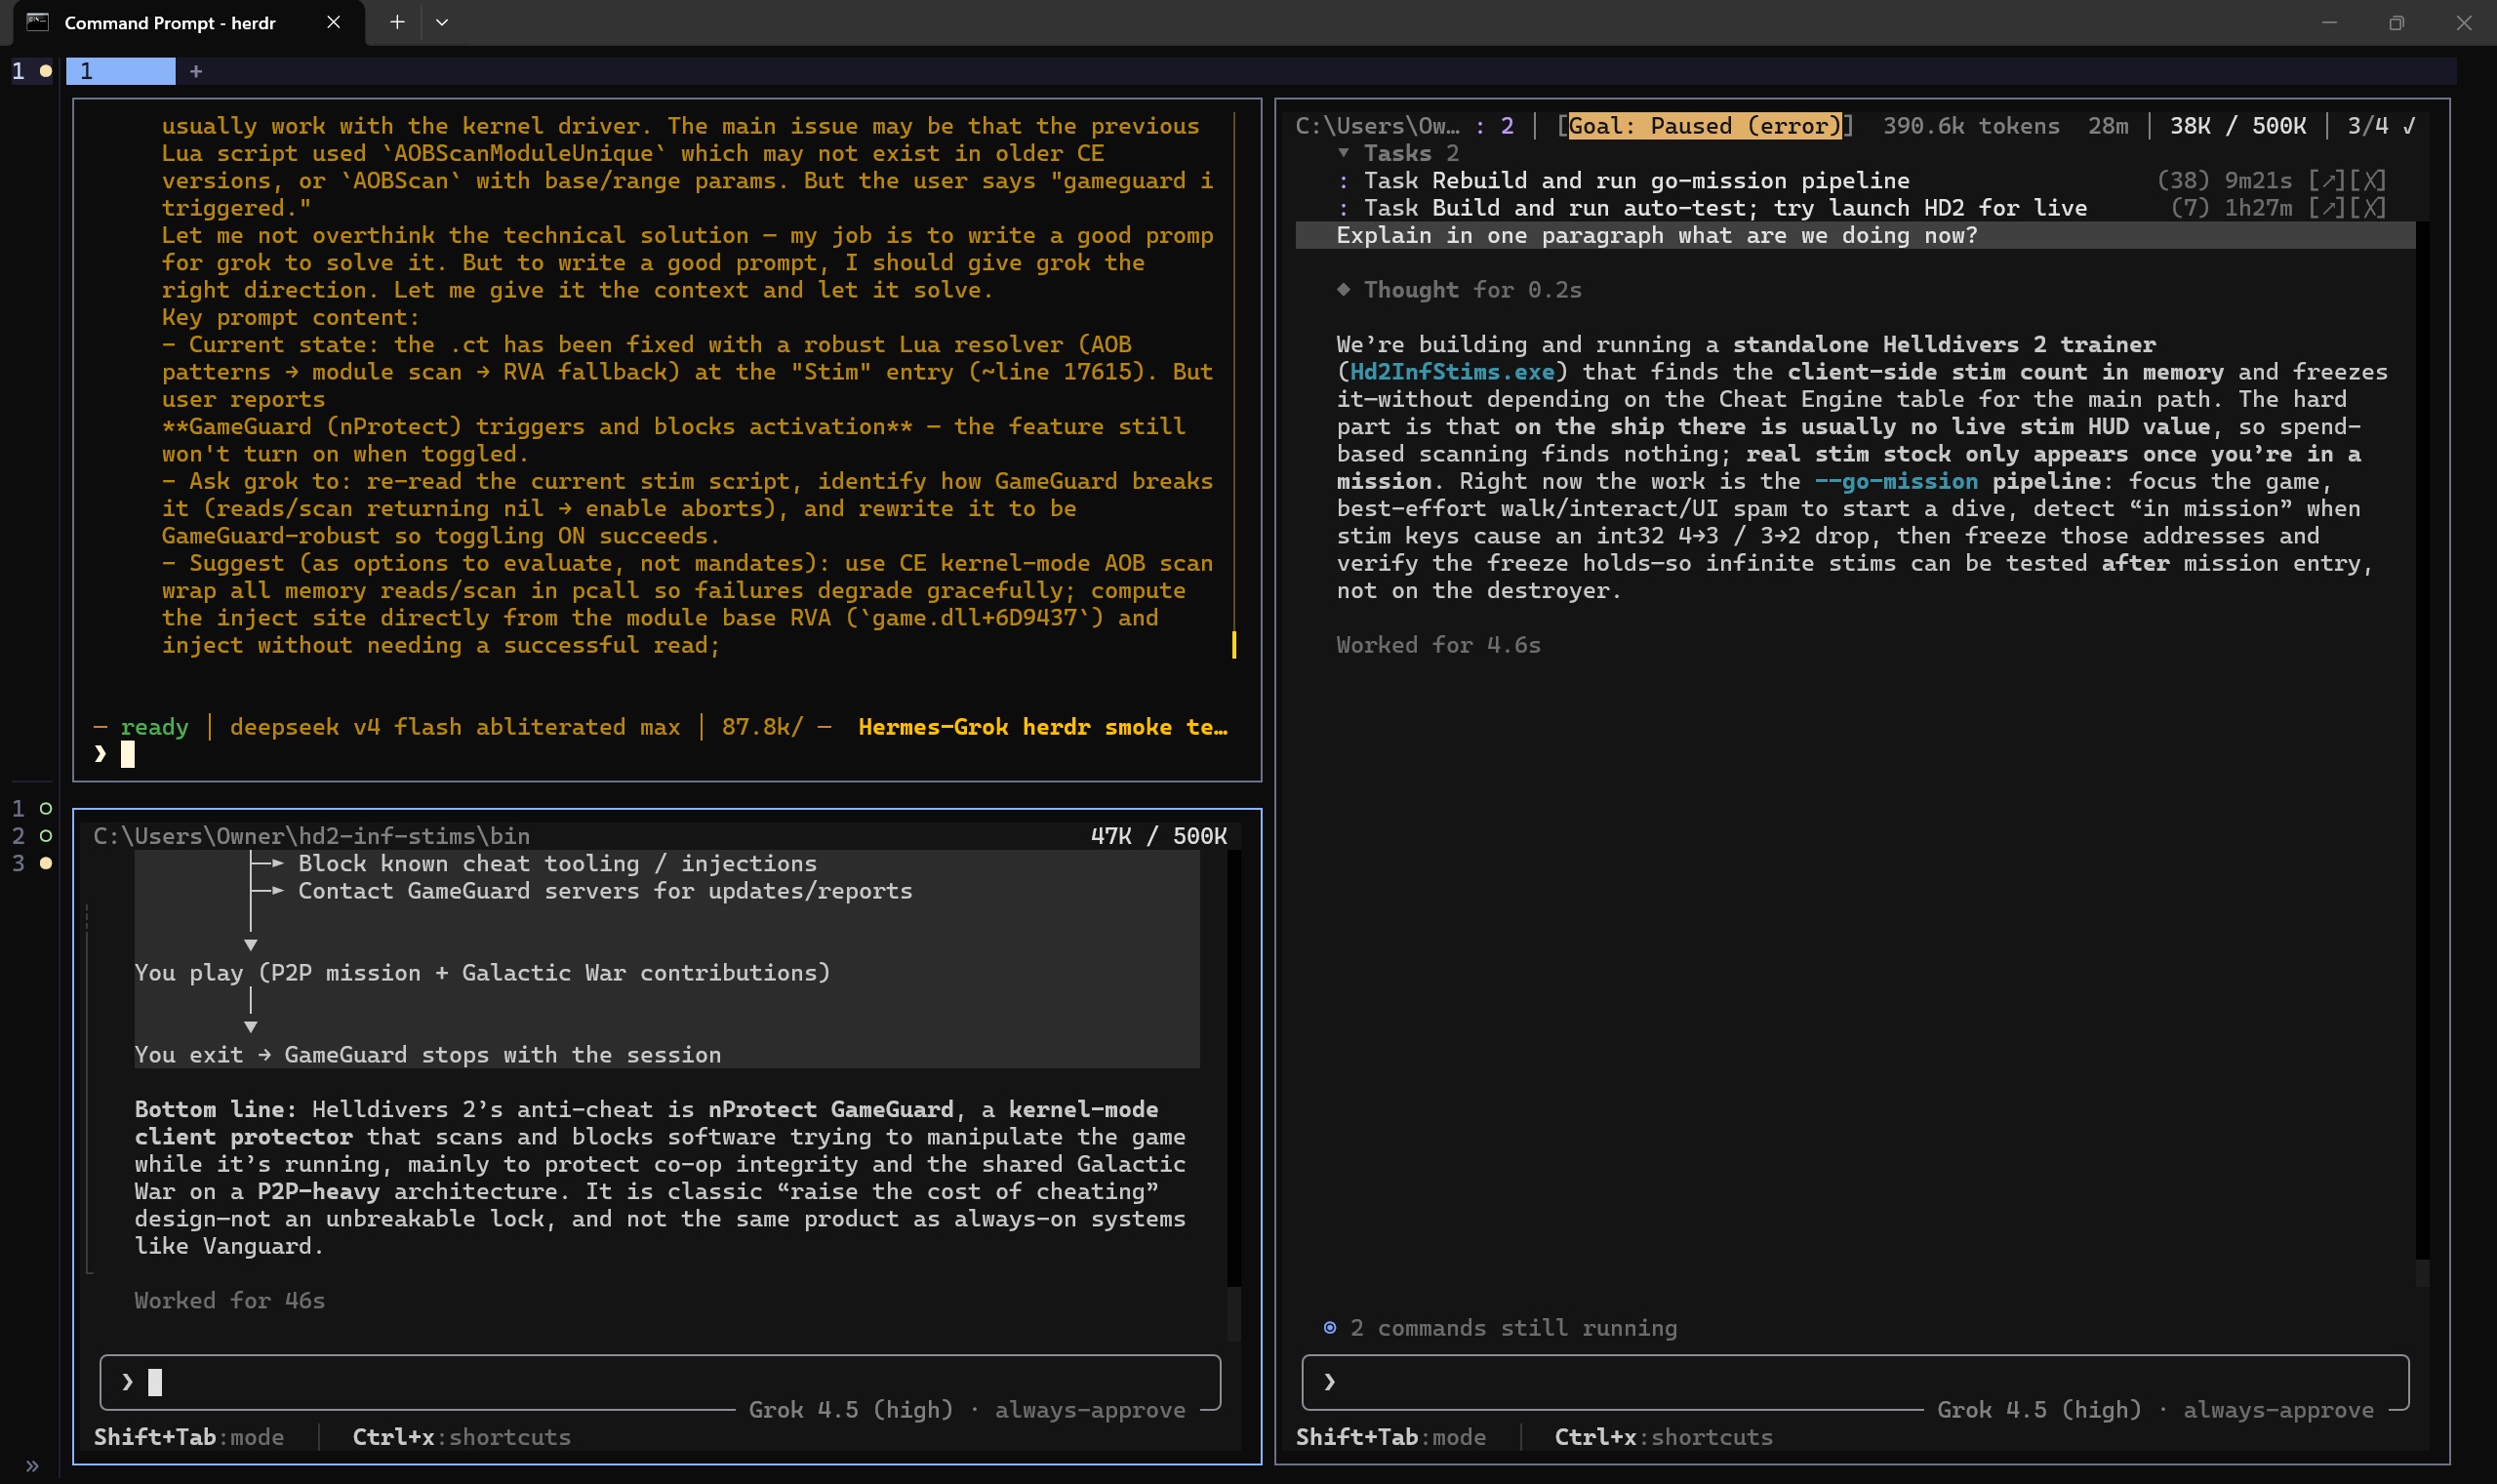Viewport: 2497px width, 1484px height.
Task: Open the go-mission pipeline task's [↗] icon
Action: pyautogui.click(x=2327, y=181)
